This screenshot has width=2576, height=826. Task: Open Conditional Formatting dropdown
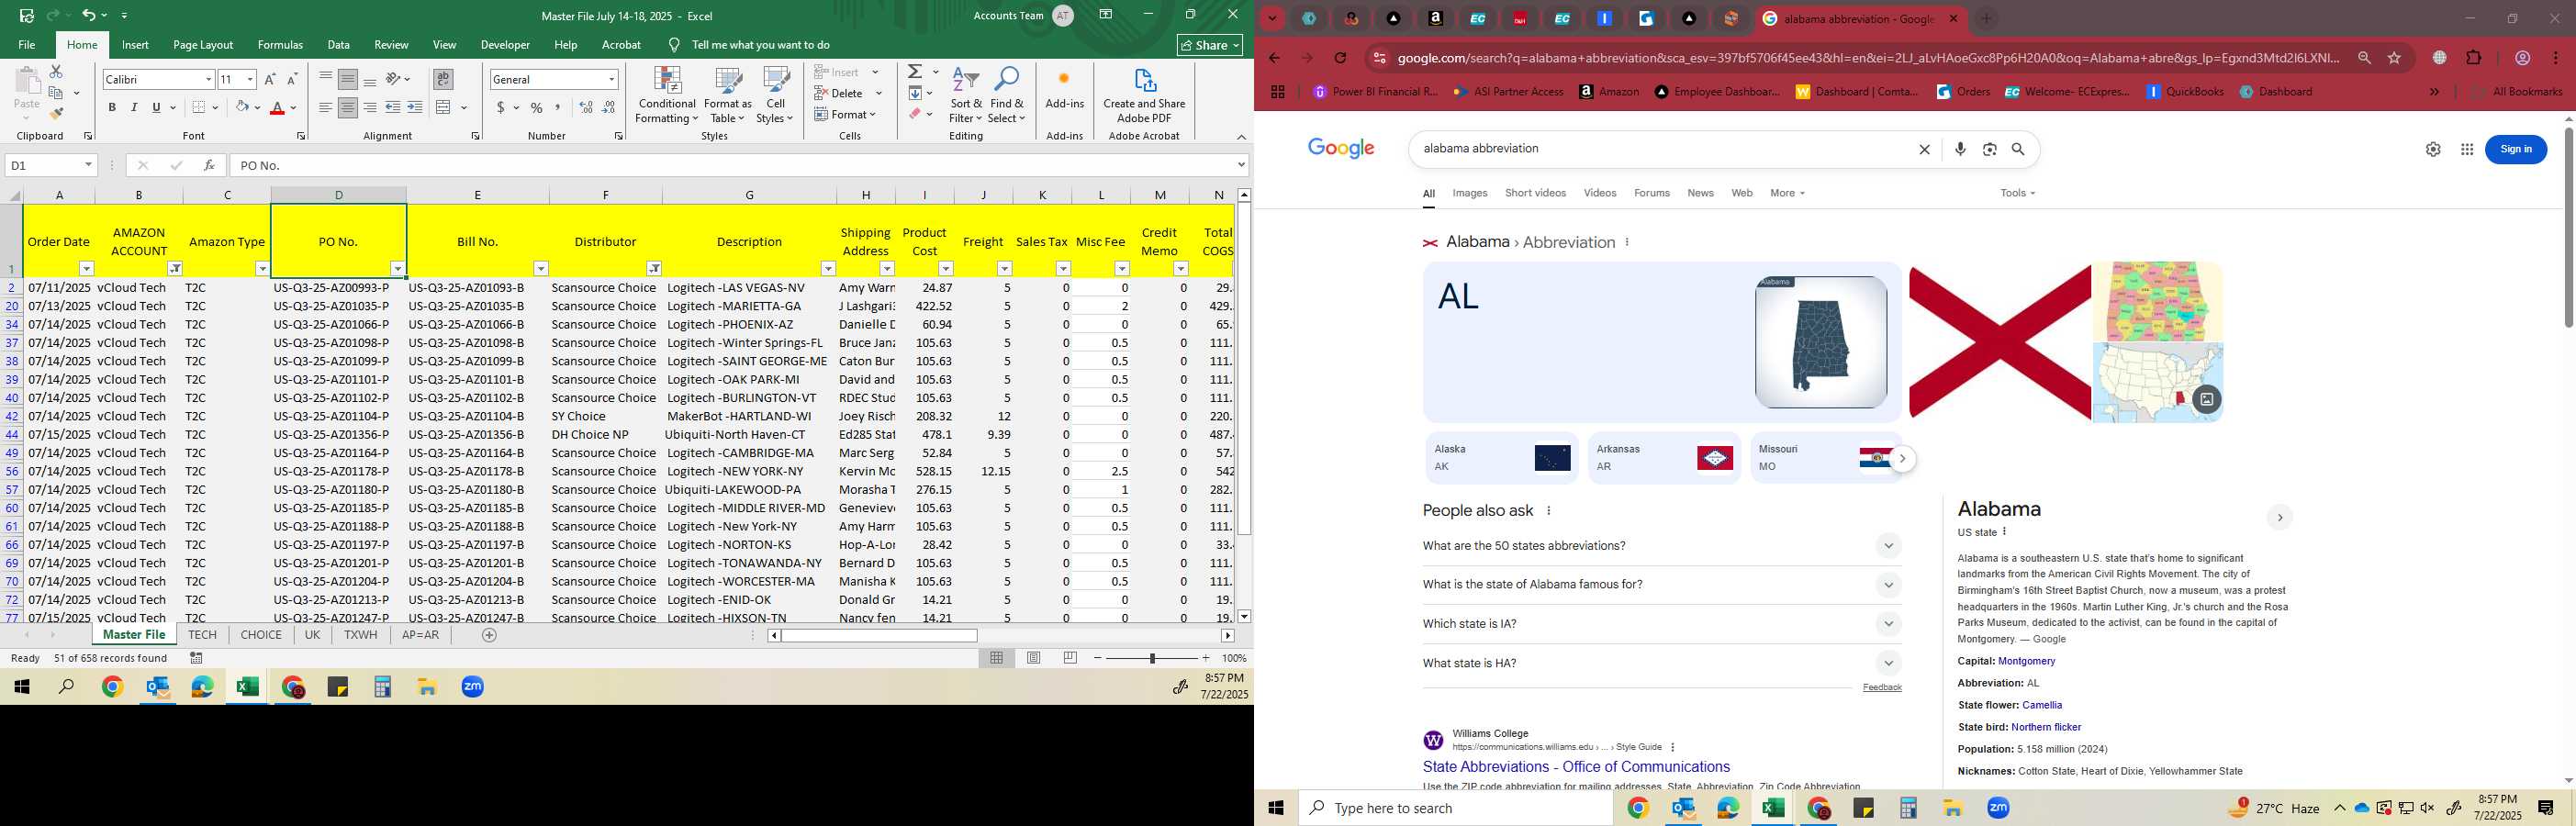click(667, 95)
